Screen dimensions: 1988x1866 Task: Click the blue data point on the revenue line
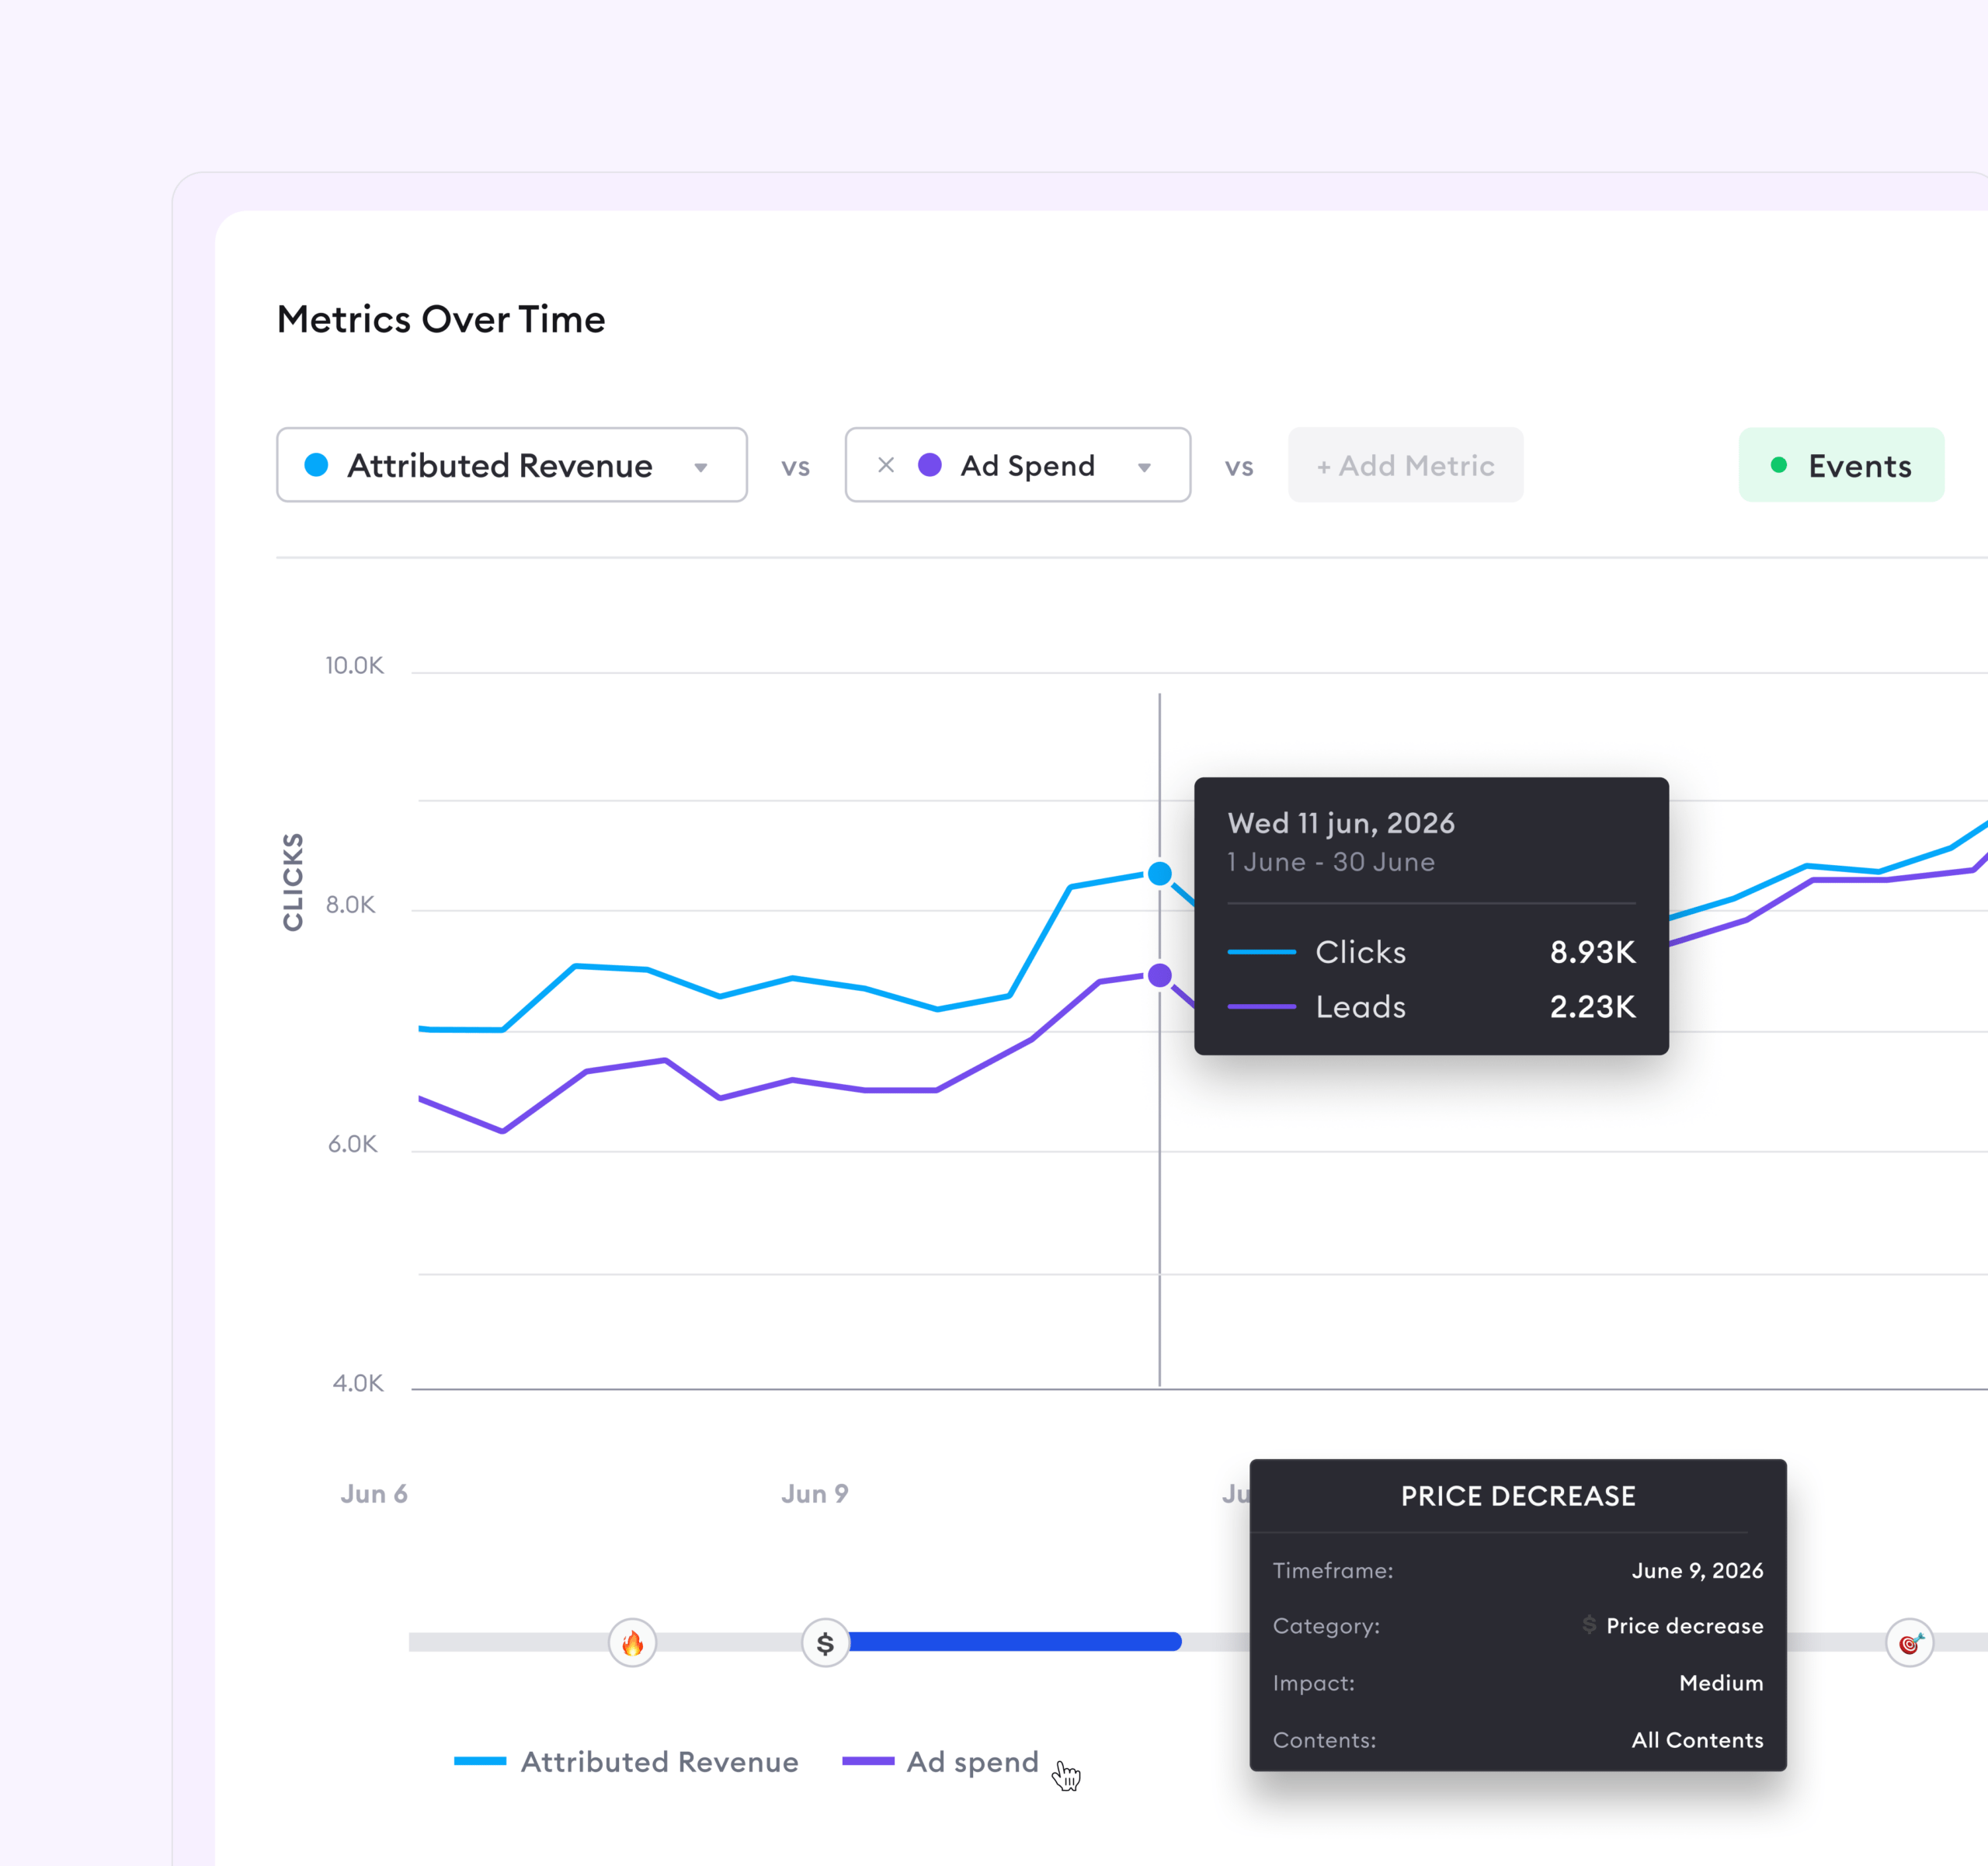point(1160,873)
